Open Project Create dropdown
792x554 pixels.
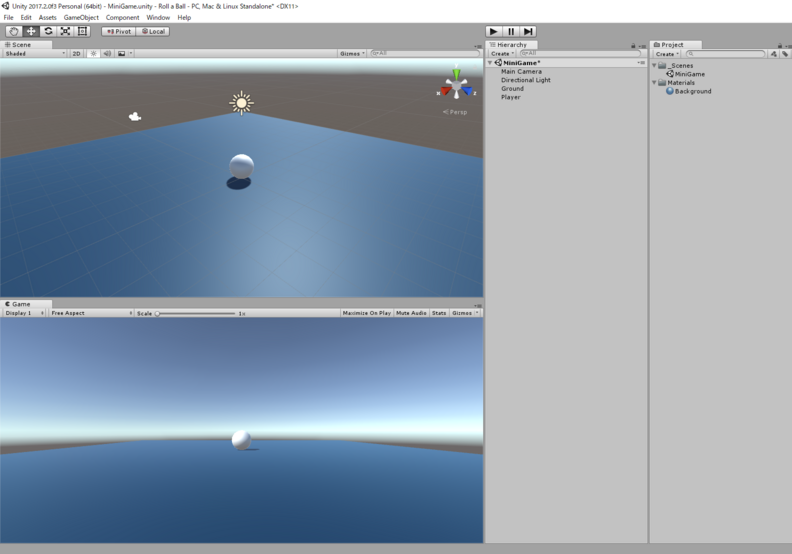667,54
